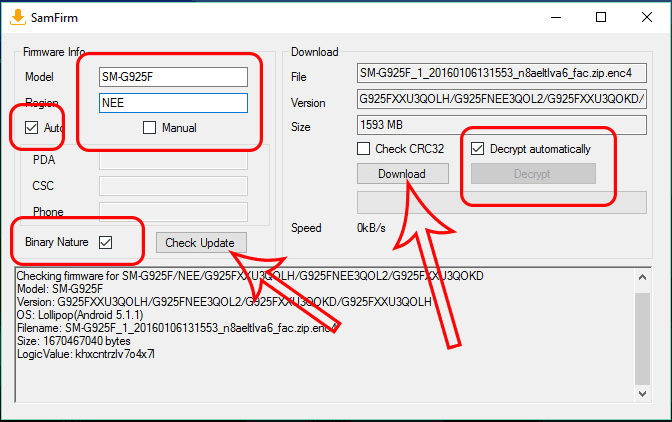Click the log scrollbar up arrow
The image size is (672, 422).
tap(642, 277)
